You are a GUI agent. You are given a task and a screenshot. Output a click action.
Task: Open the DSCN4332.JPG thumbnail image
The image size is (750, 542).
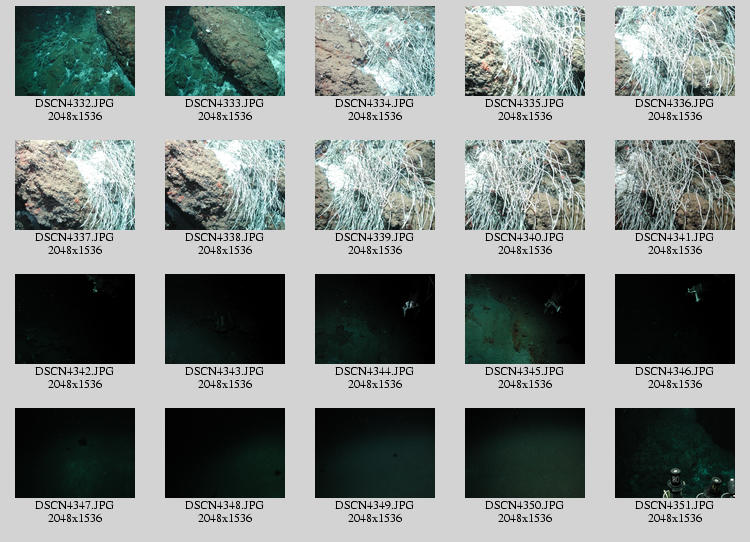(75, 51)
